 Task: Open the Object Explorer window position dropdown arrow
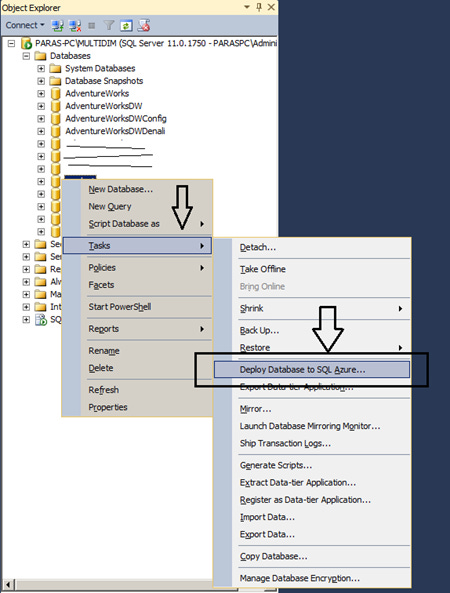247,7
